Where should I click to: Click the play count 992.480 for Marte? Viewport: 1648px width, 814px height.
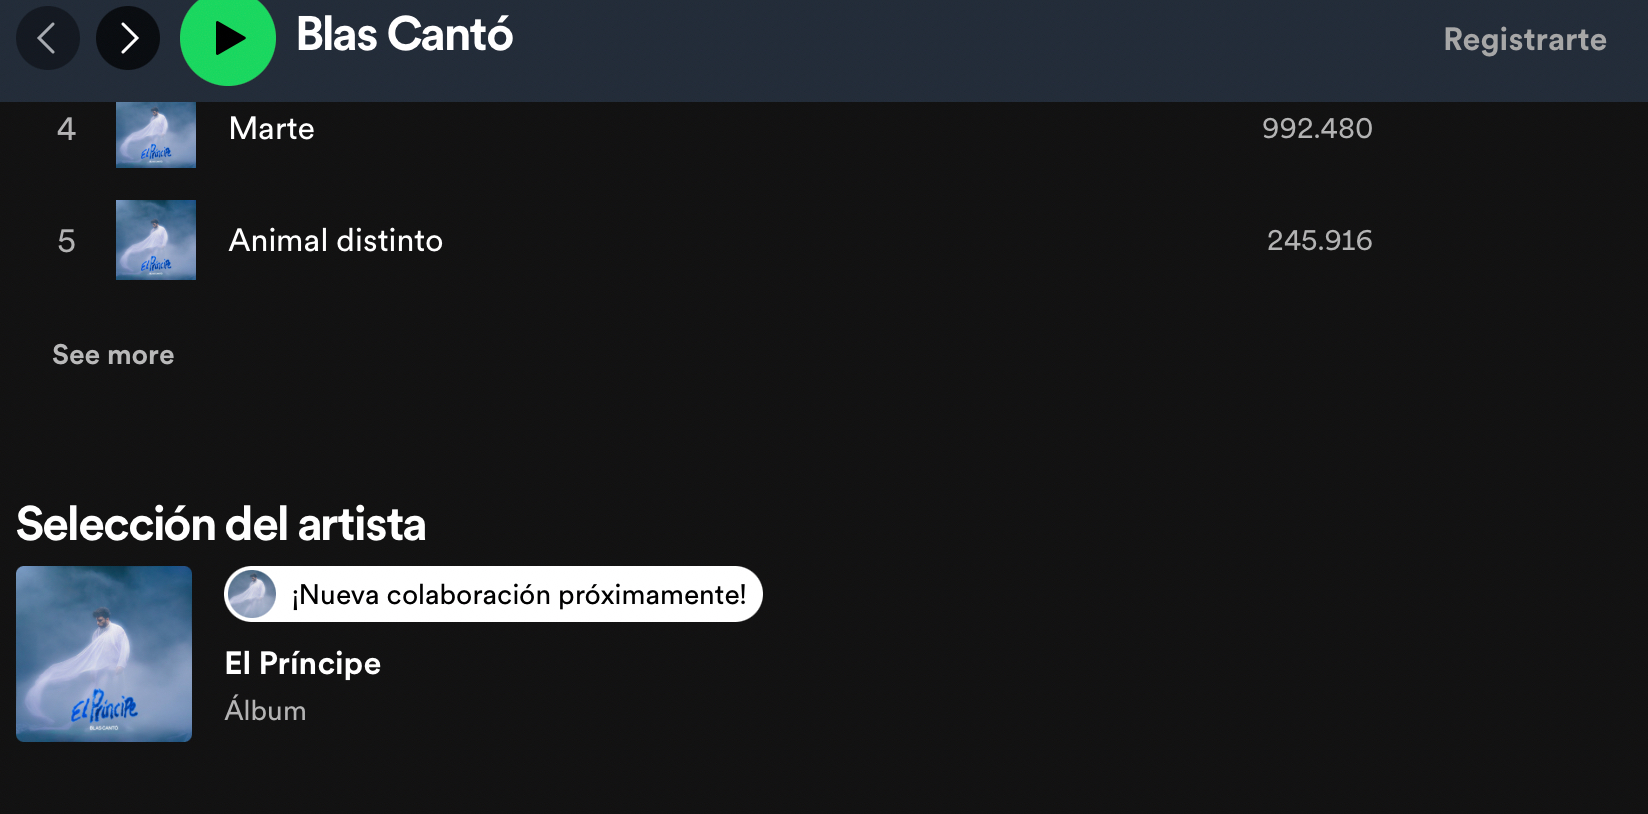pyautogui.click(x=1318, y=129)
